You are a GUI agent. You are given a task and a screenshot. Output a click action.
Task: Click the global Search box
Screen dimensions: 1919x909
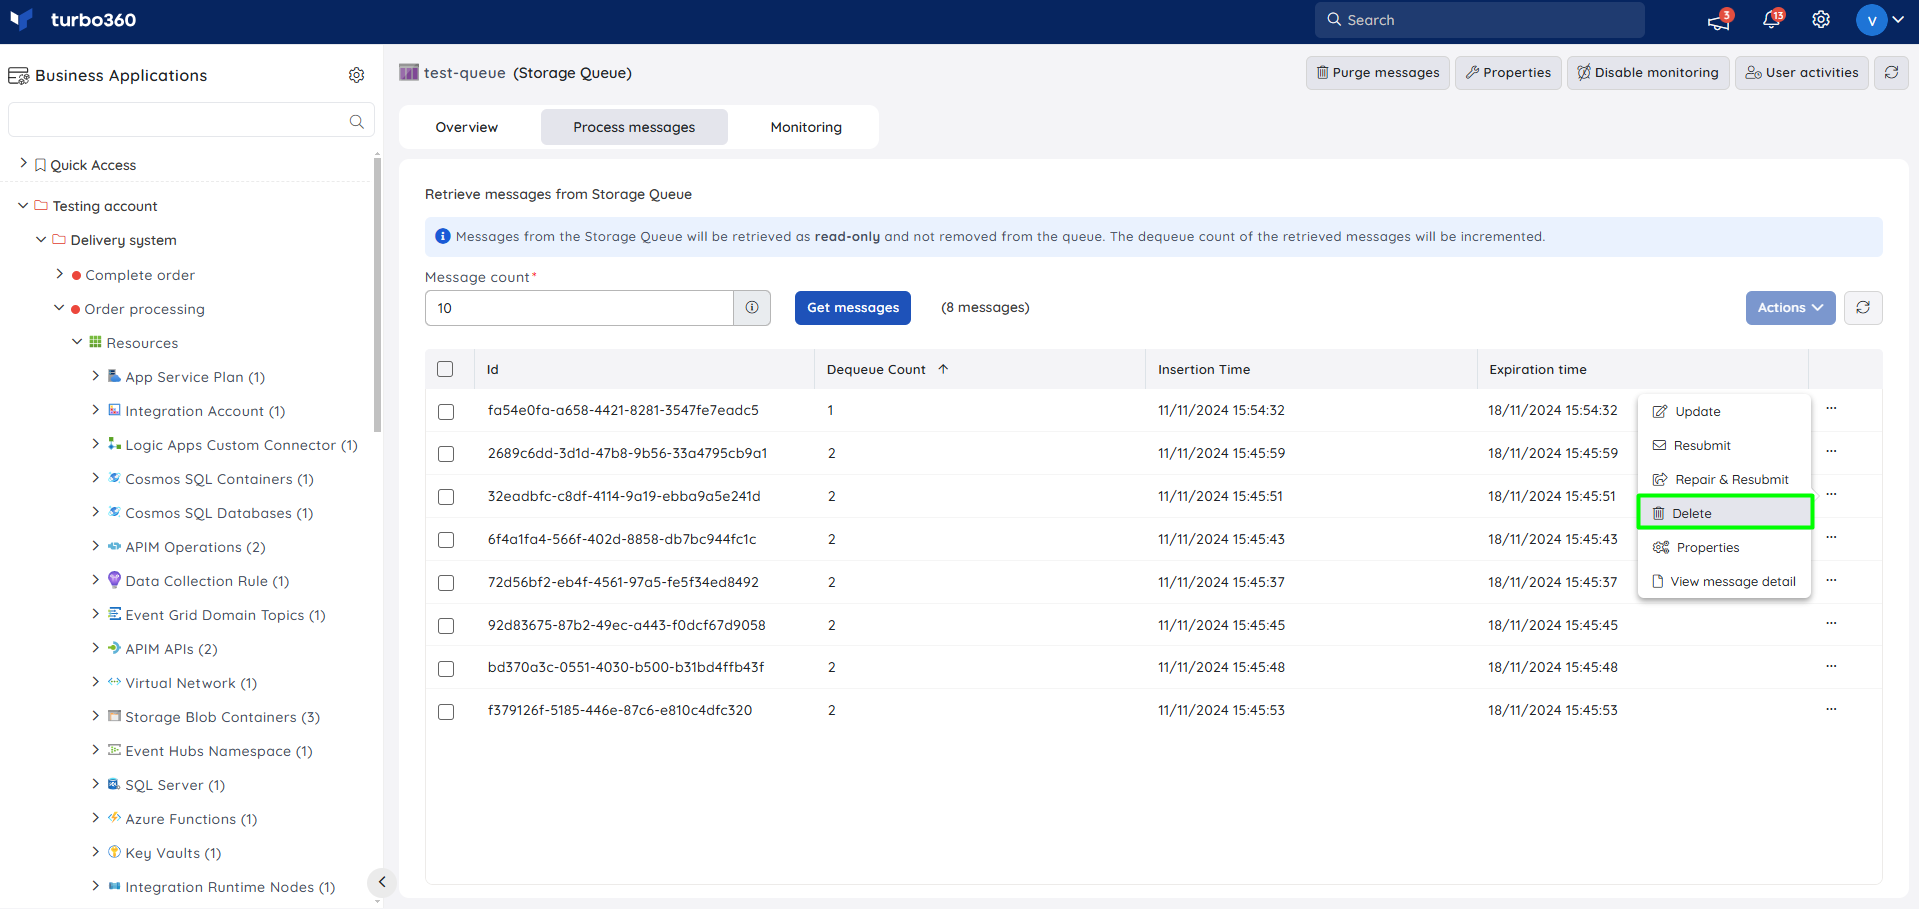tap(1479, 20)
